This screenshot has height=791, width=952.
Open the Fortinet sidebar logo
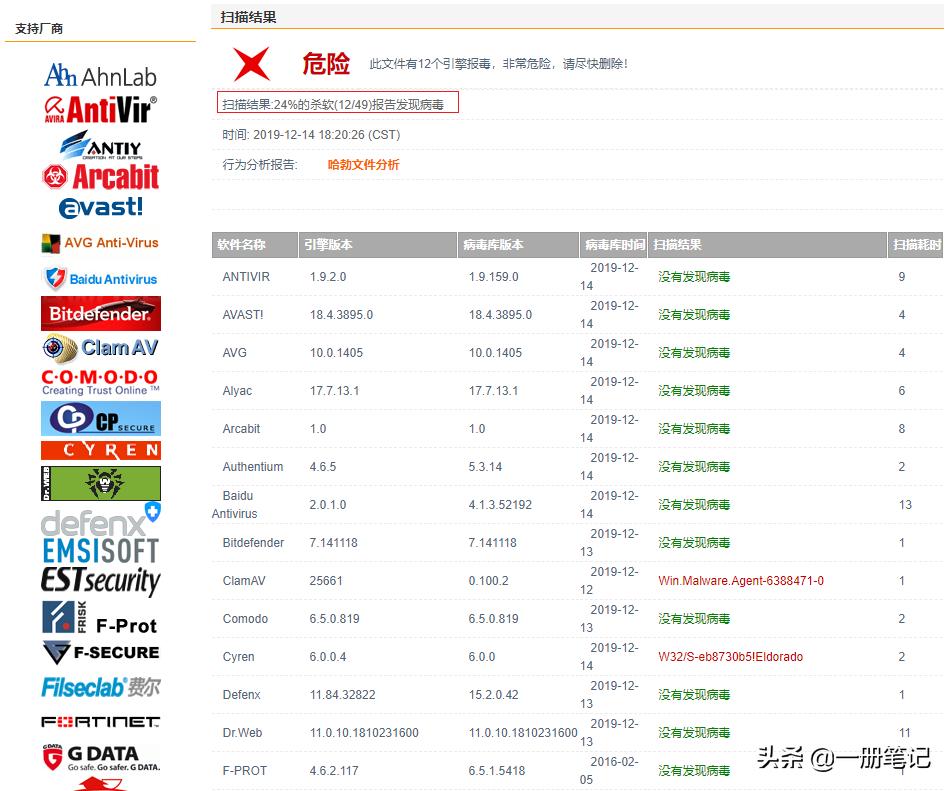coord(100,722)
